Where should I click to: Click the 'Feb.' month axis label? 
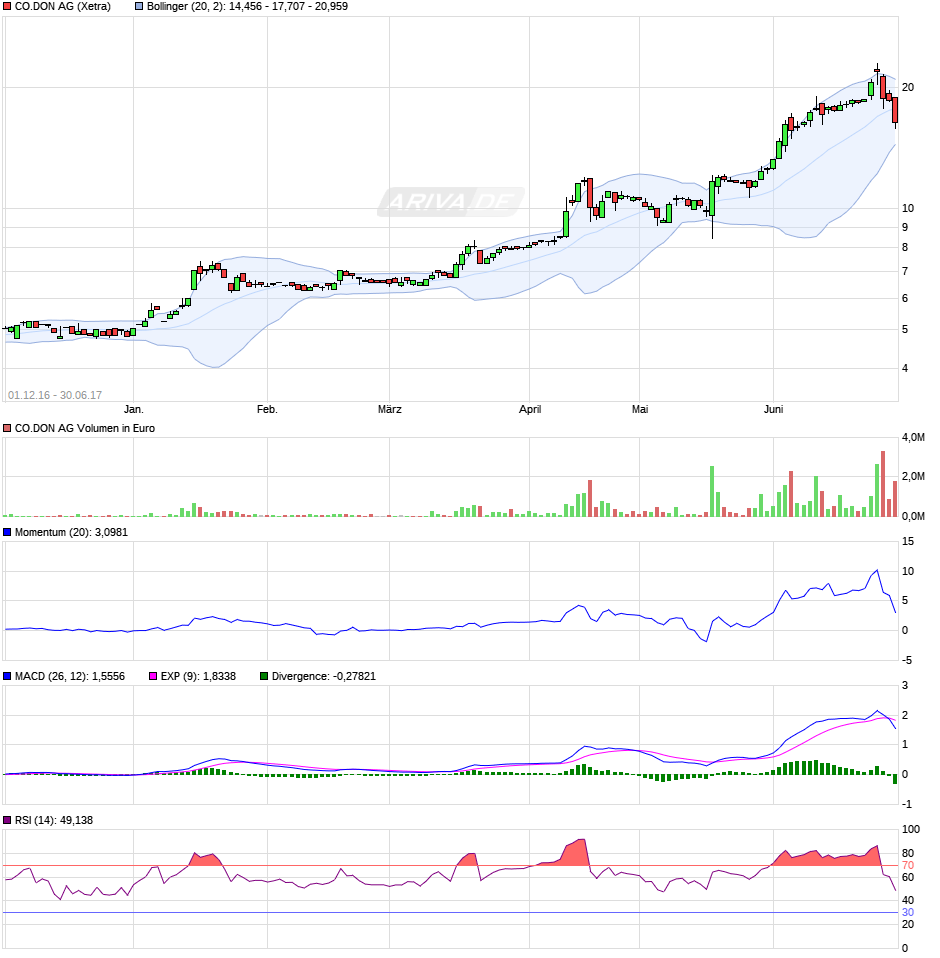click(267, 409)
